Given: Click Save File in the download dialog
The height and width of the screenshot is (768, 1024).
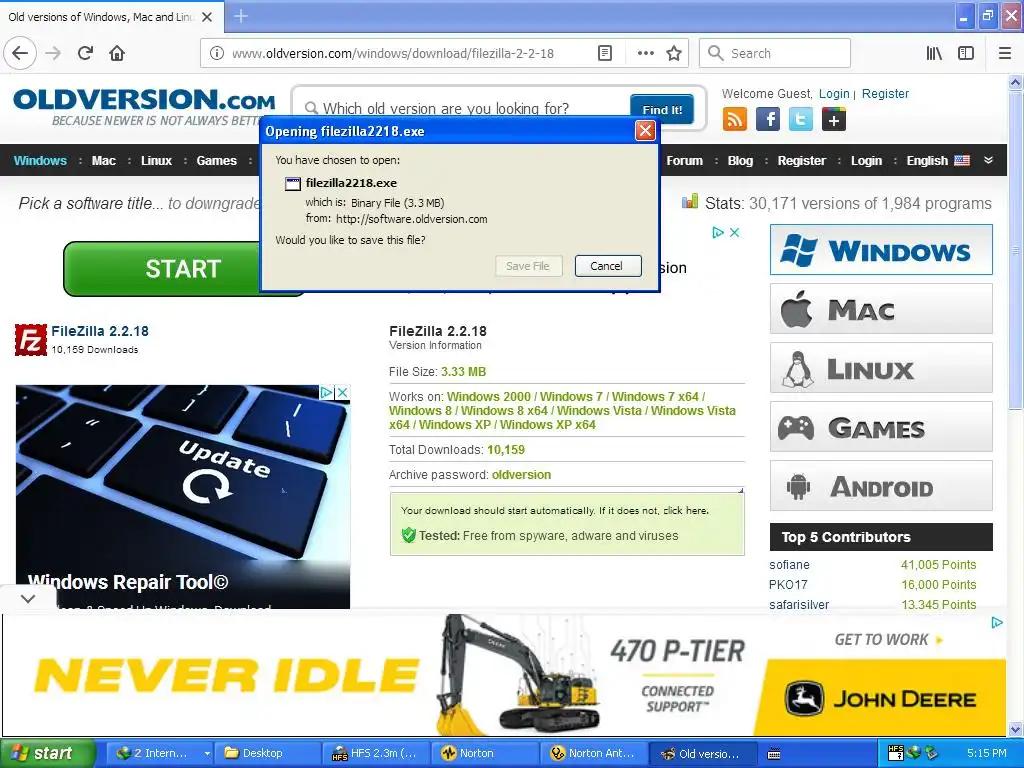Looking at the screenshot, I should tap(528, 266).
